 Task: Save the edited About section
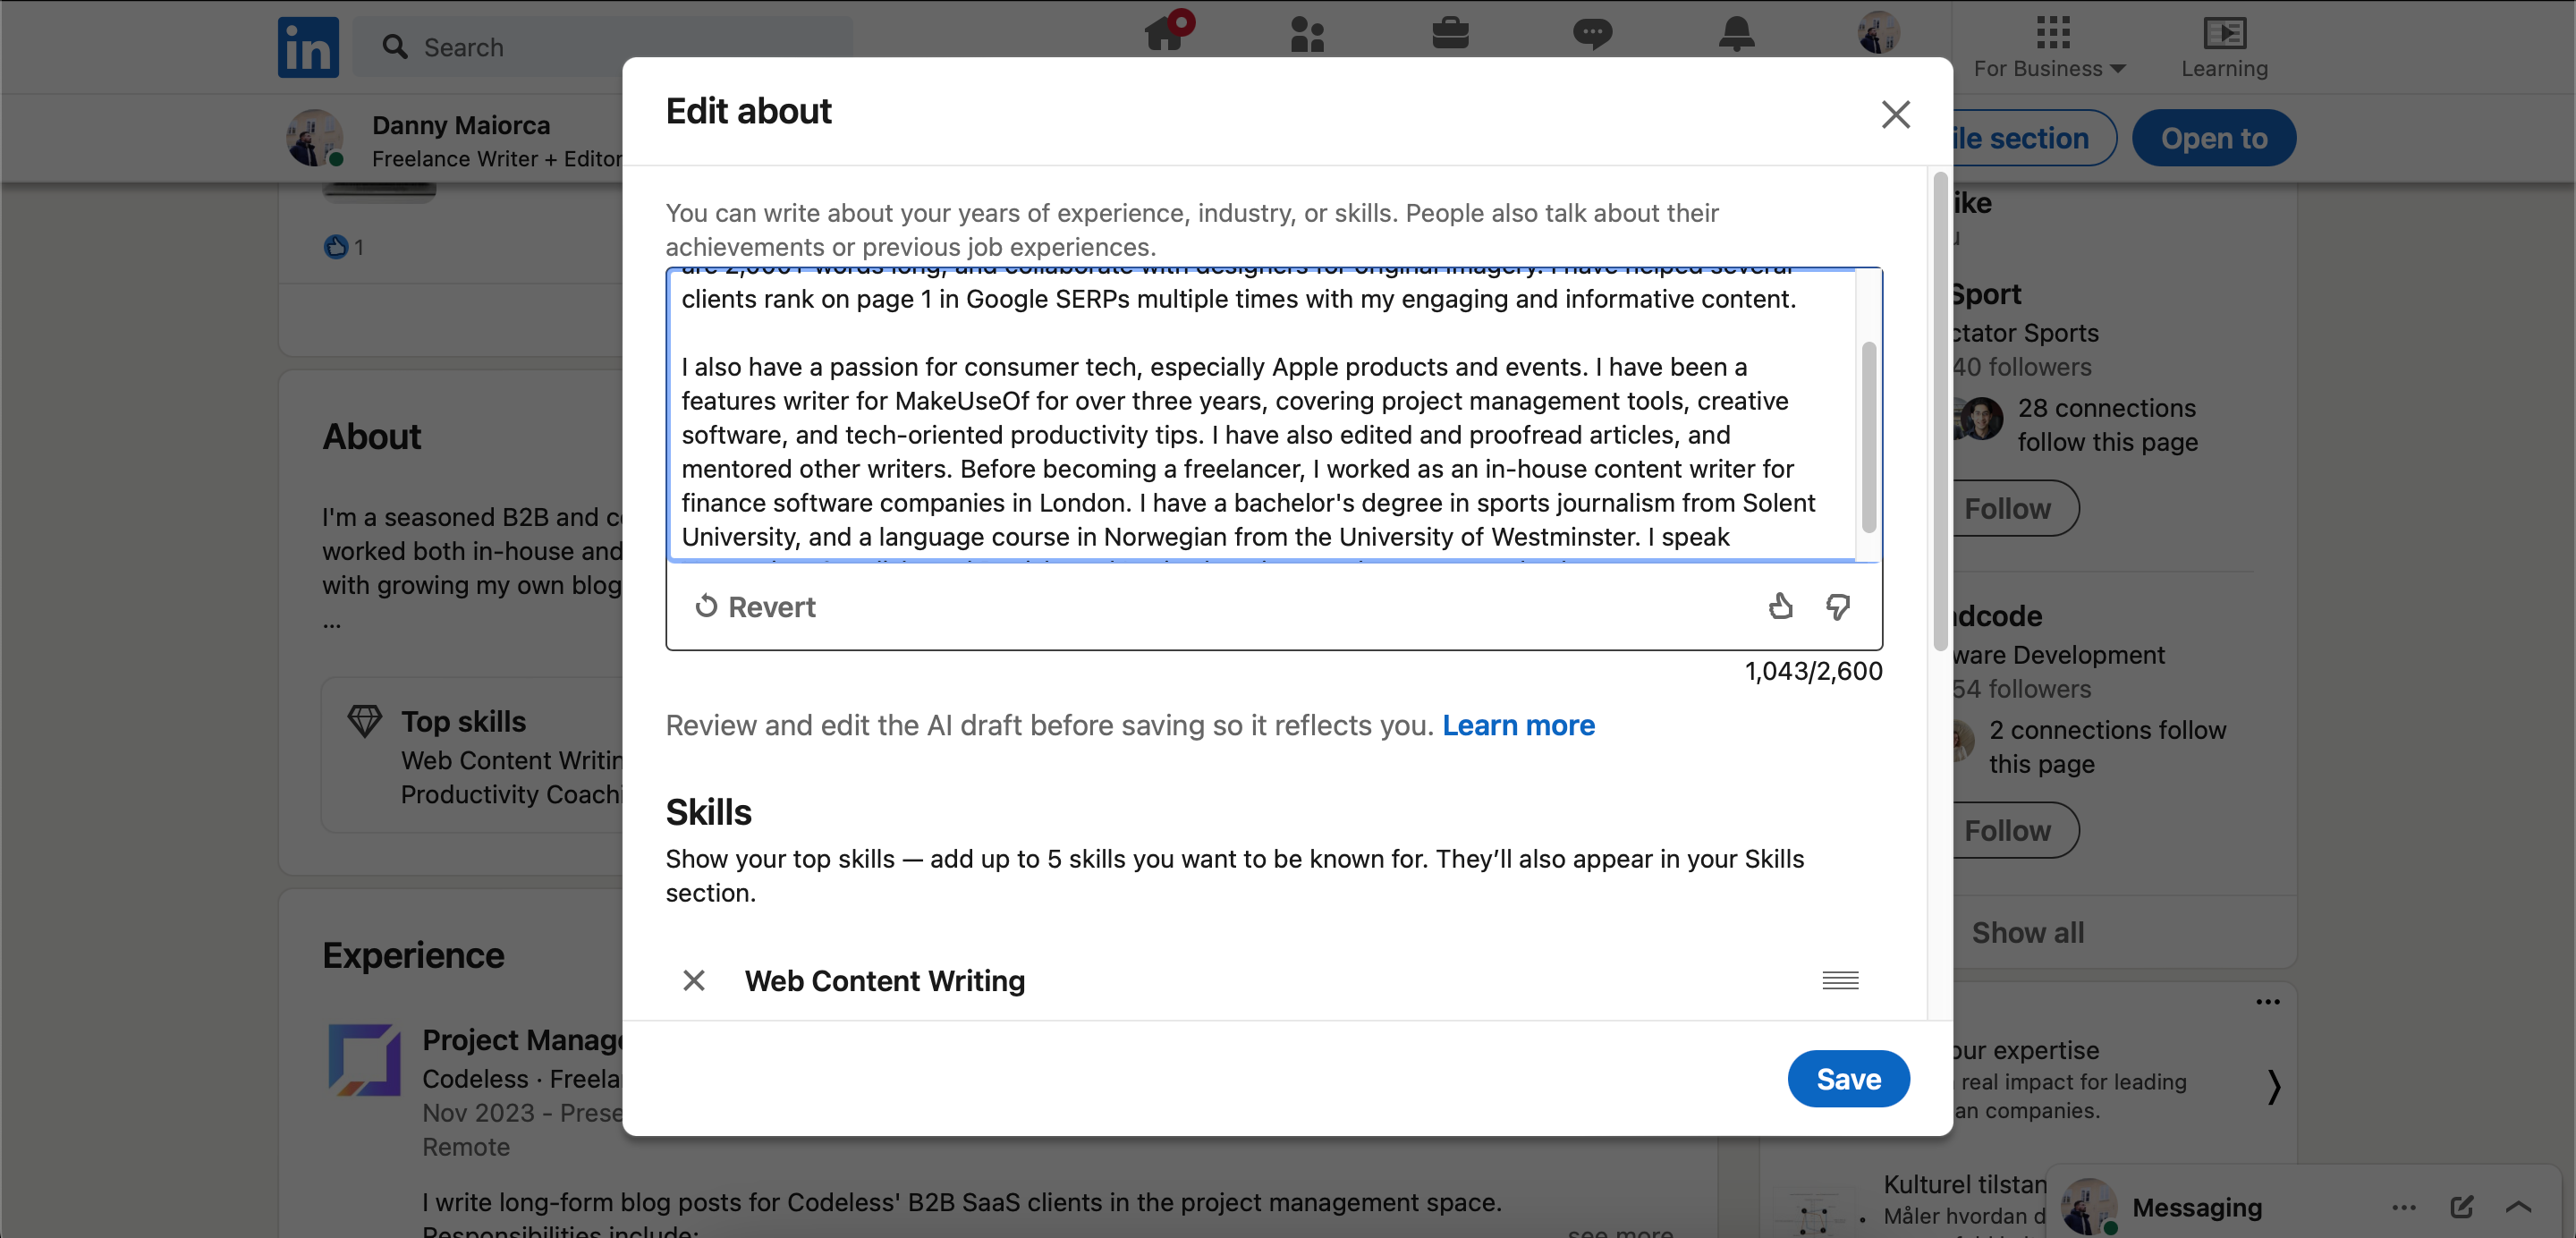pyautogui.click(x=1848, y=1078)
